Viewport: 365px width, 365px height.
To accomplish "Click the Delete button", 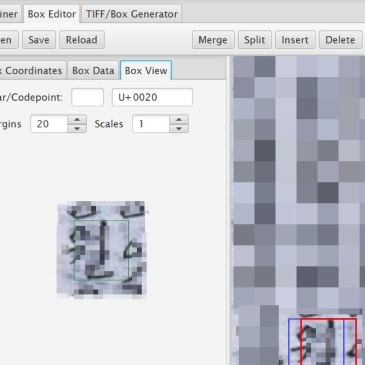I will pos(340,40).
